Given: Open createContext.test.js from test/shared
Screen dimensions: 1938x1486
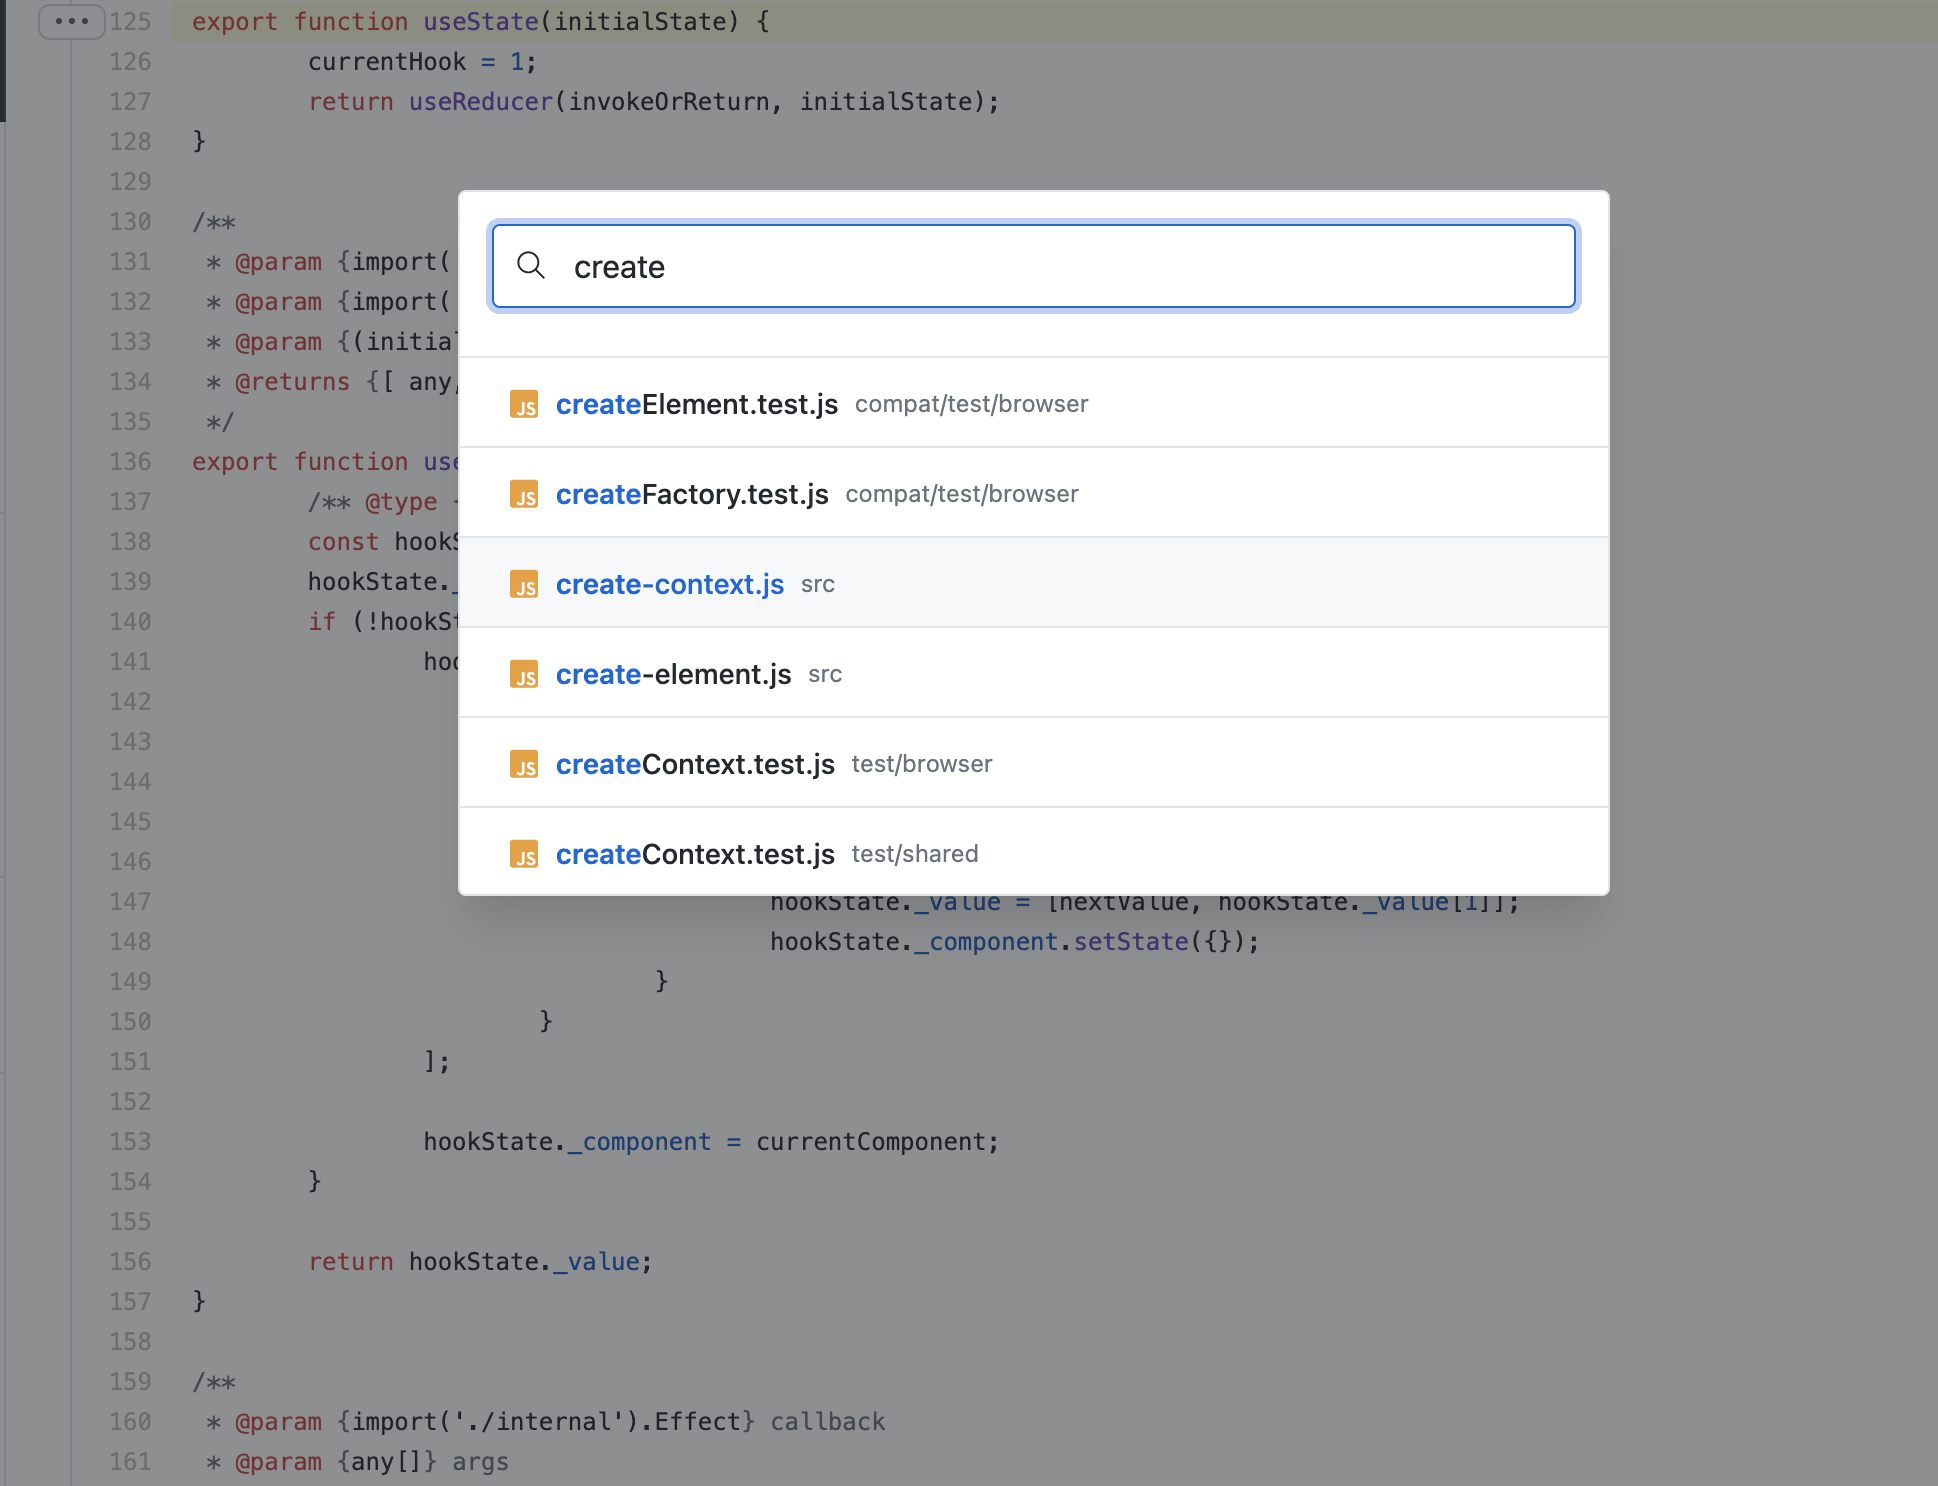Looking at the screenshot, I should pyautogui.click(x=695, y=854).
